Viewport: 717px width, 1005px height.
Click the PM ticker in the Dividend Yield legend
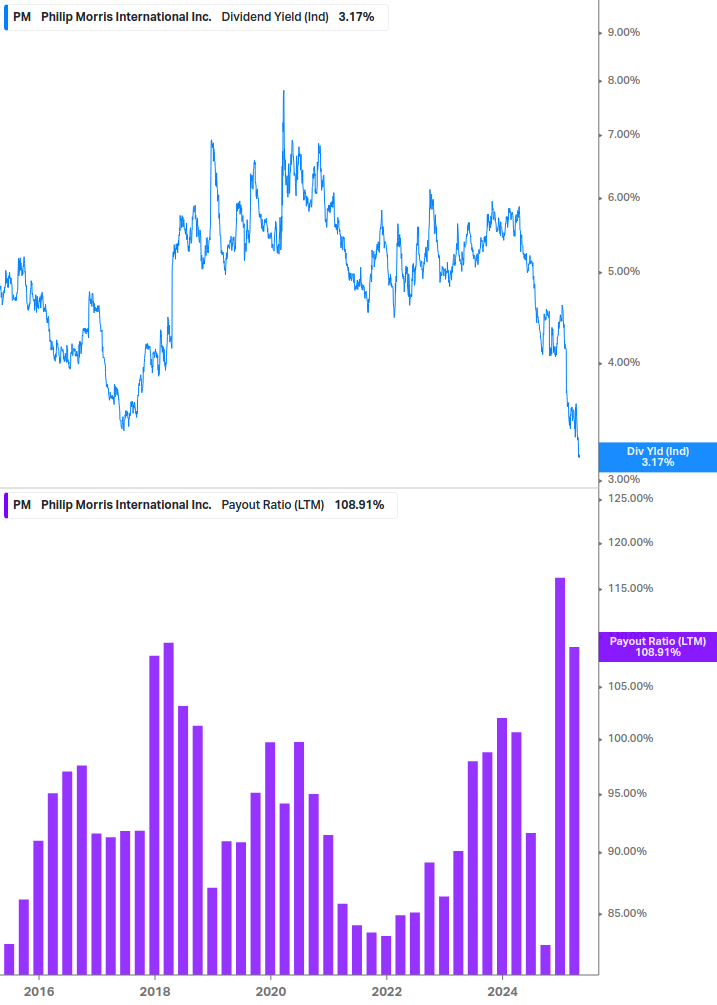(x=22, y=17)
